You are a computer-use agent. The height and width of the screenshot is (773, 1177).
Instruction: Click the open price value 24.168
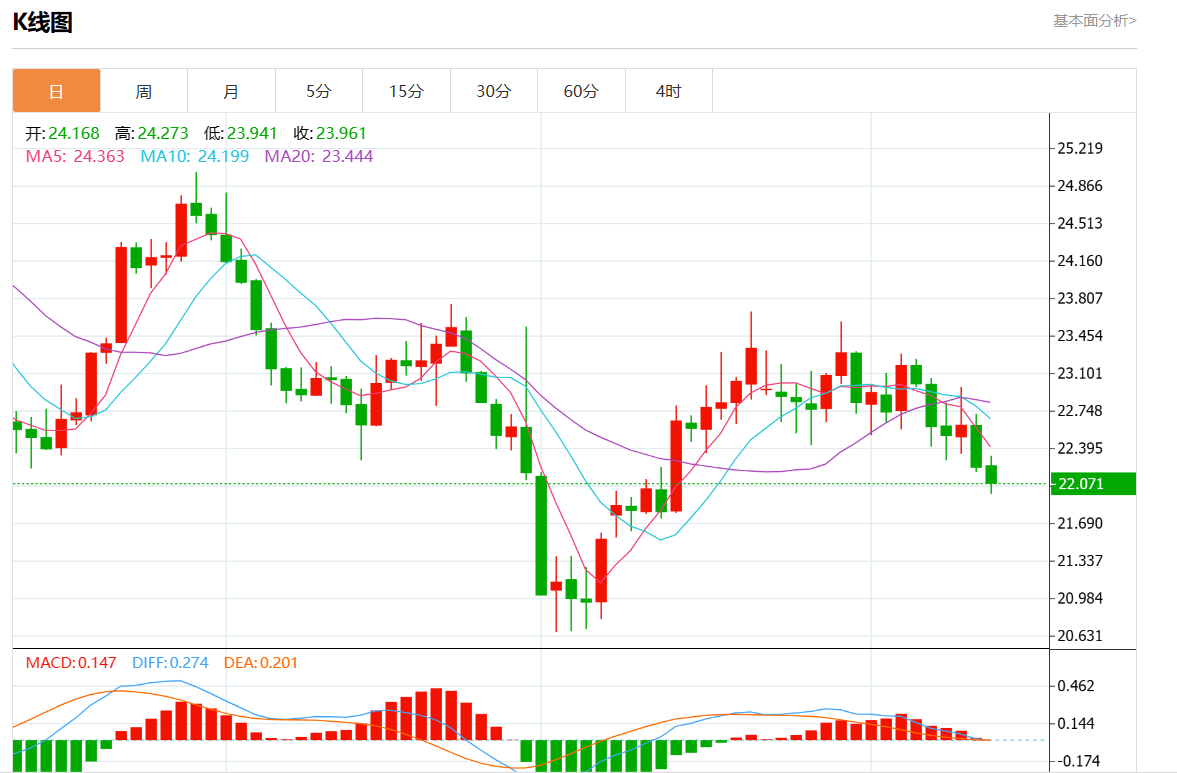click(74, 133)
